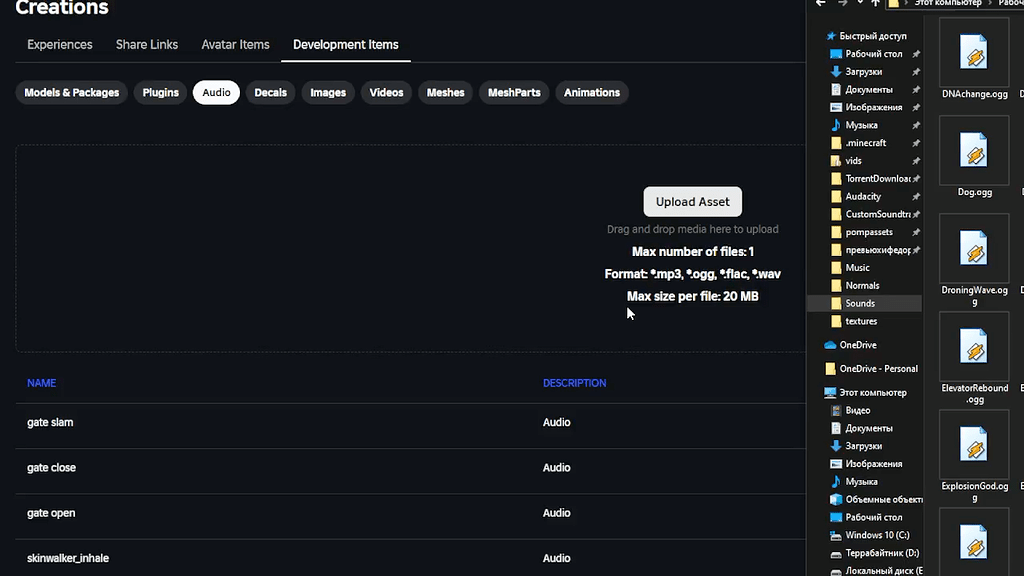Select the OneDrive cloud entry in the sidebar

point(860,344)
